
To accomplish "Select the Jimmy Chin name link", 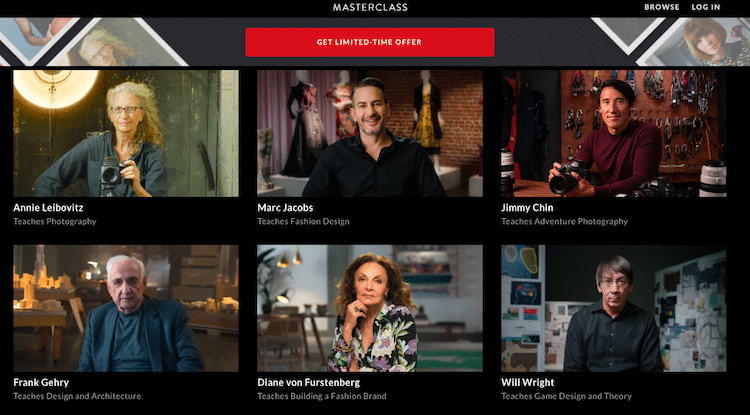I will tap(527, 208).
